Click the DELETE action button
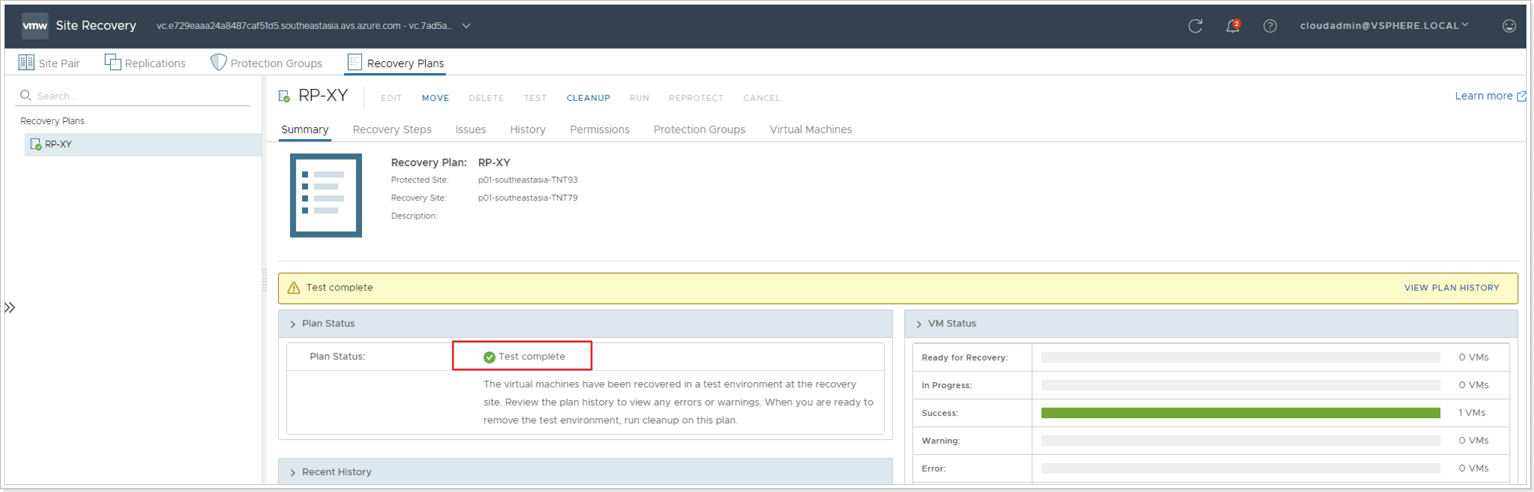Screen dimensions: 1534x492 coord(486,98)
